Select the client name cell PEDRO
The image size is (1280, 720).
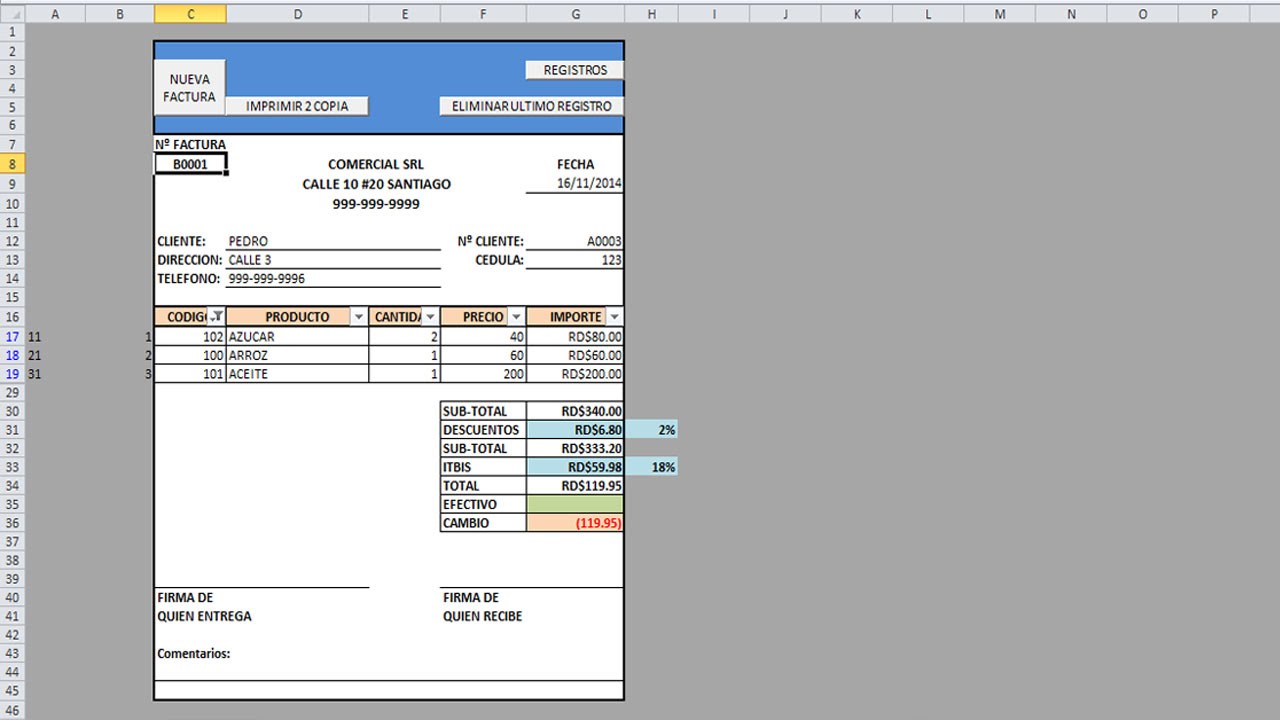tap(333, 241)
